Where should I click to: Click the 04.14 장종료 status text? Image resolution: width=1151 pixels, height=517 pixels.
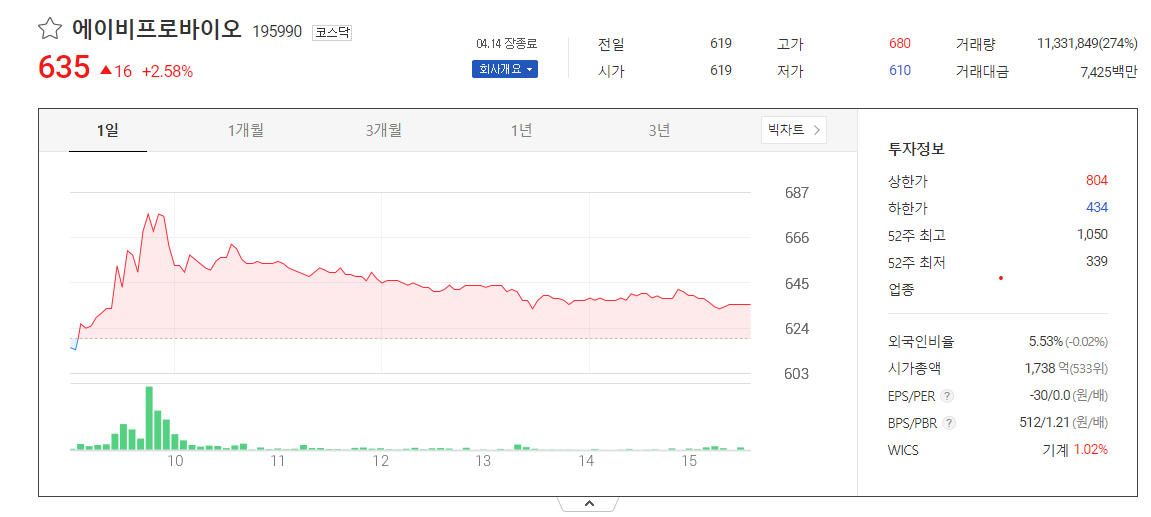click(506, 43)
